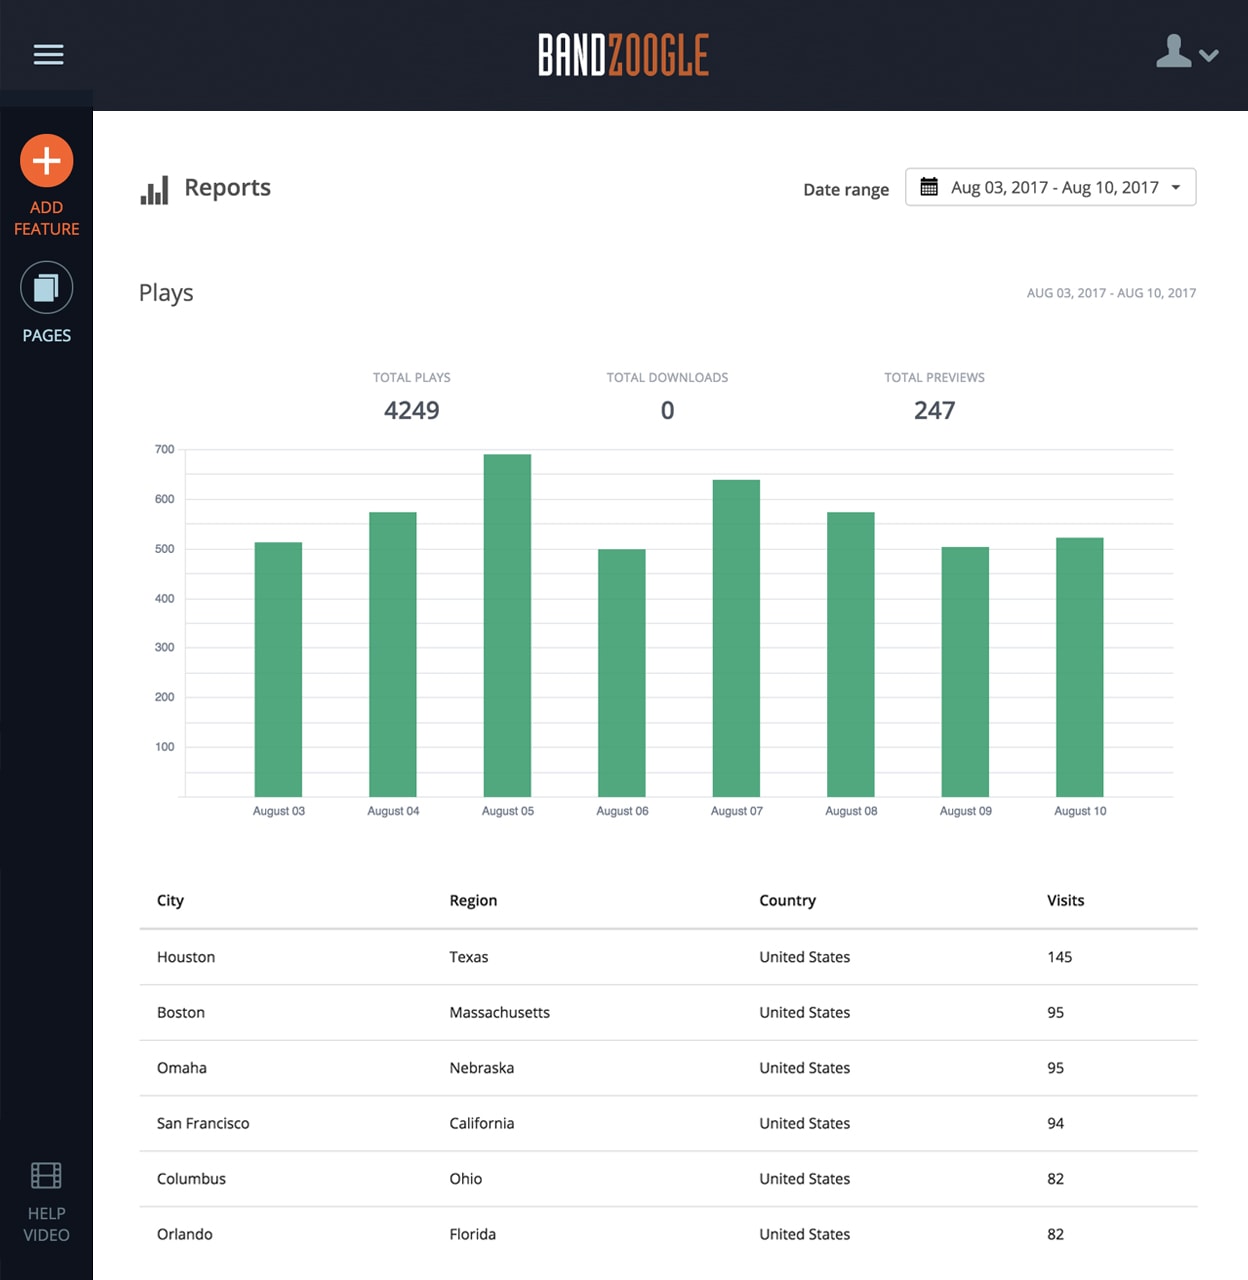Image resolution: width=1248 pixels, height=1280 pixels.
Task: Click the Reports heading
Action: (227, 188)
